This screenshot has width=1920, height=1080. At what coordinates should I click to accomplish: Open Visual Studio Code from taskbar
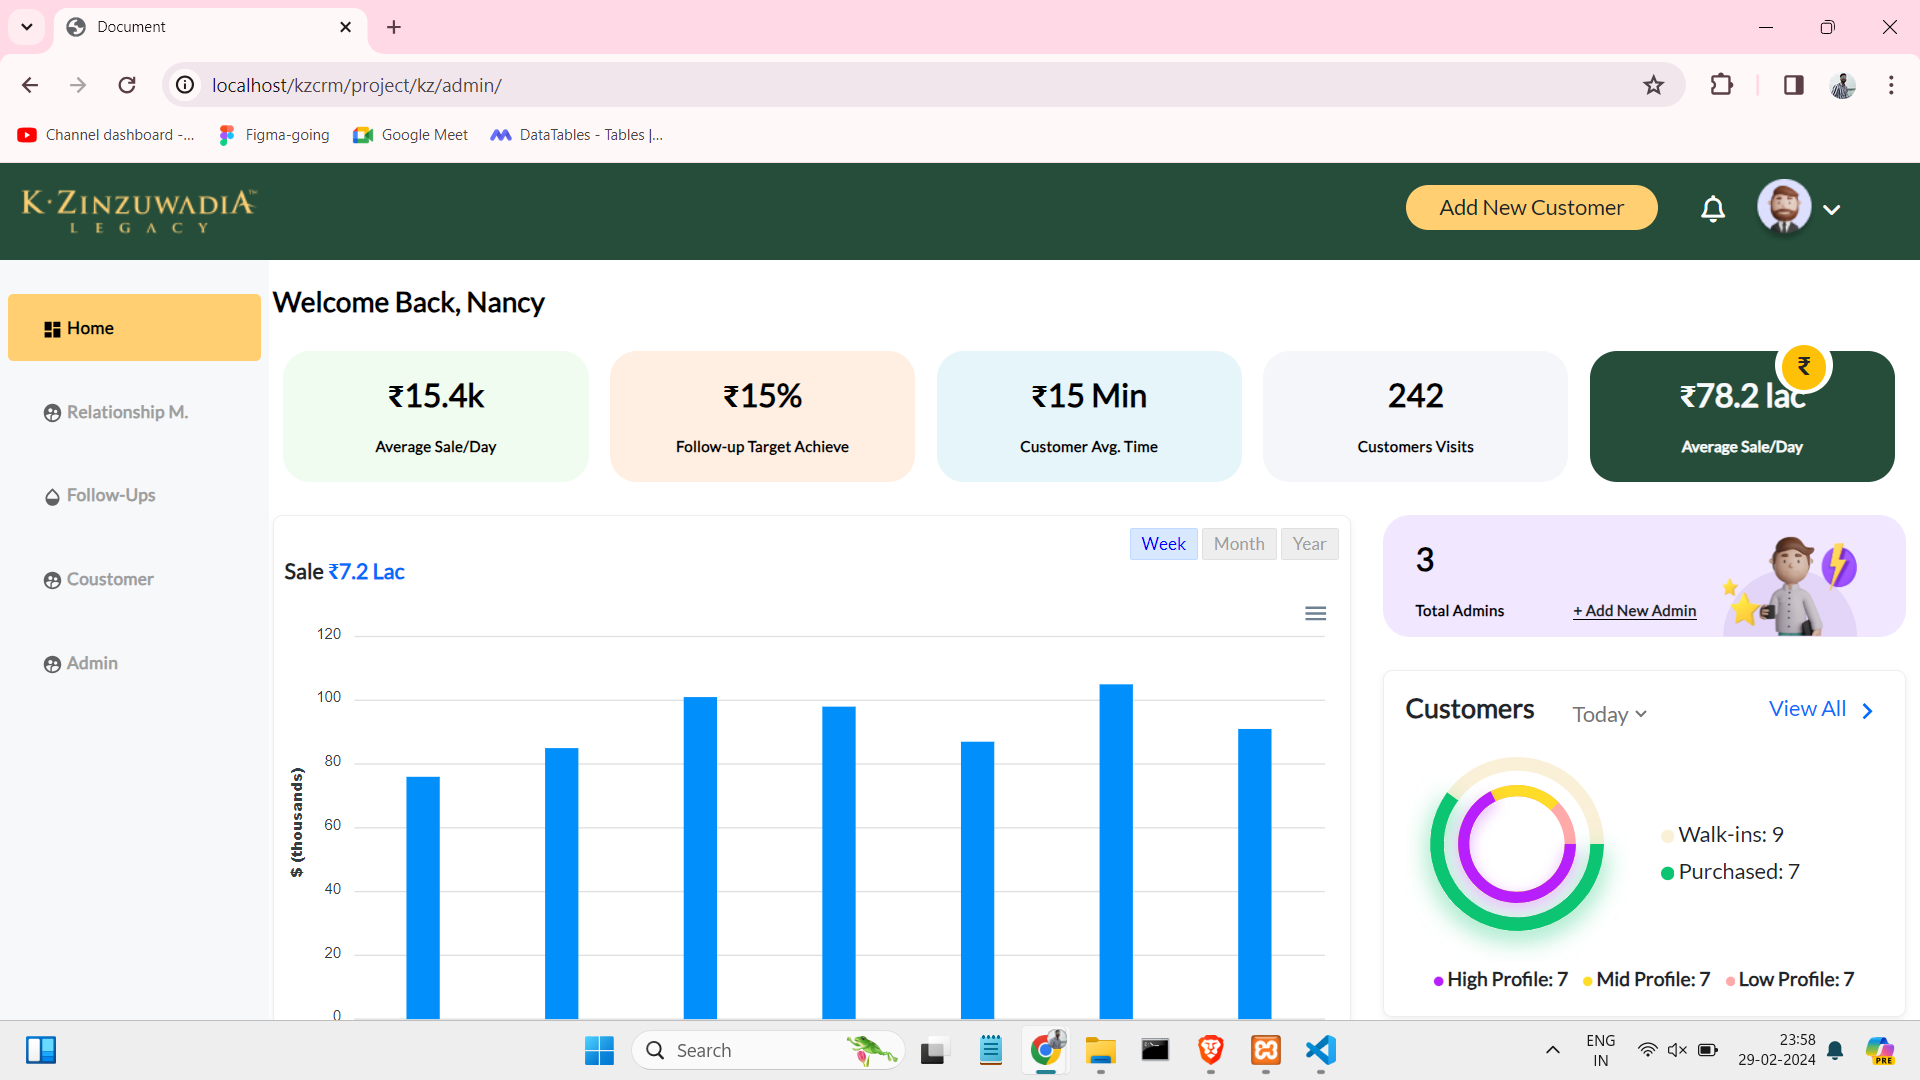(x=1319, y=1050)
